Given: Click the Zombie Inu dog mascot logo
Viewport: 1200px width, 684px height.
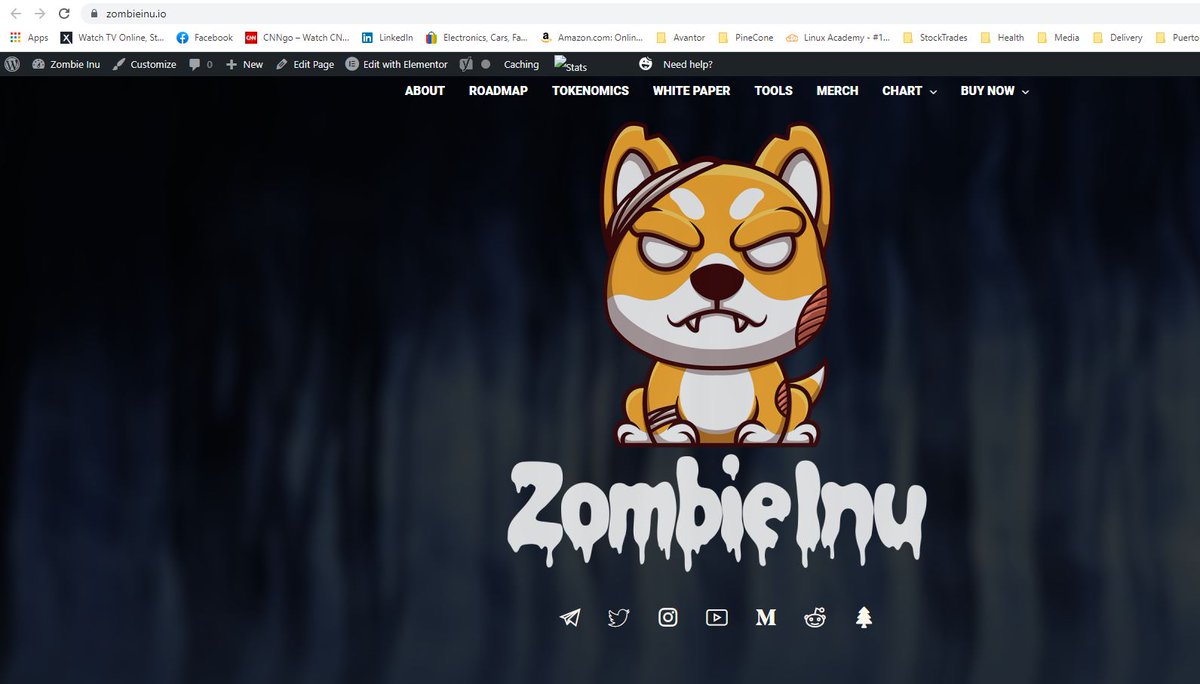Looking at the screenshot, I should [716, 285].
